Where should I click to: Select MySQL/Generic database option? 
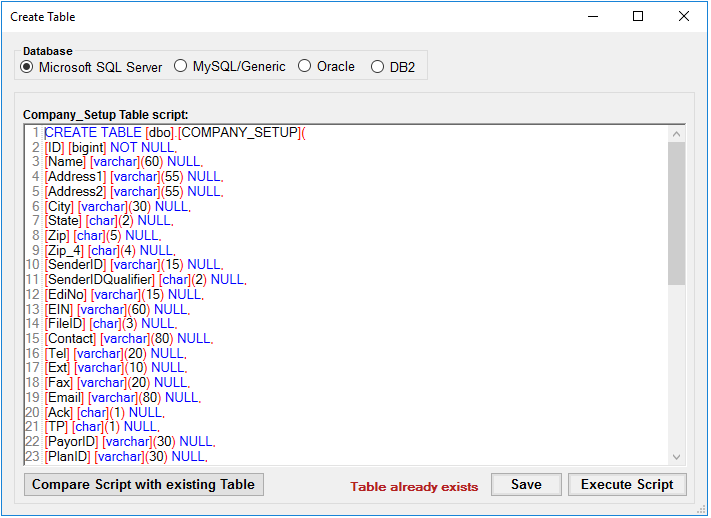[x=230, y=67]
